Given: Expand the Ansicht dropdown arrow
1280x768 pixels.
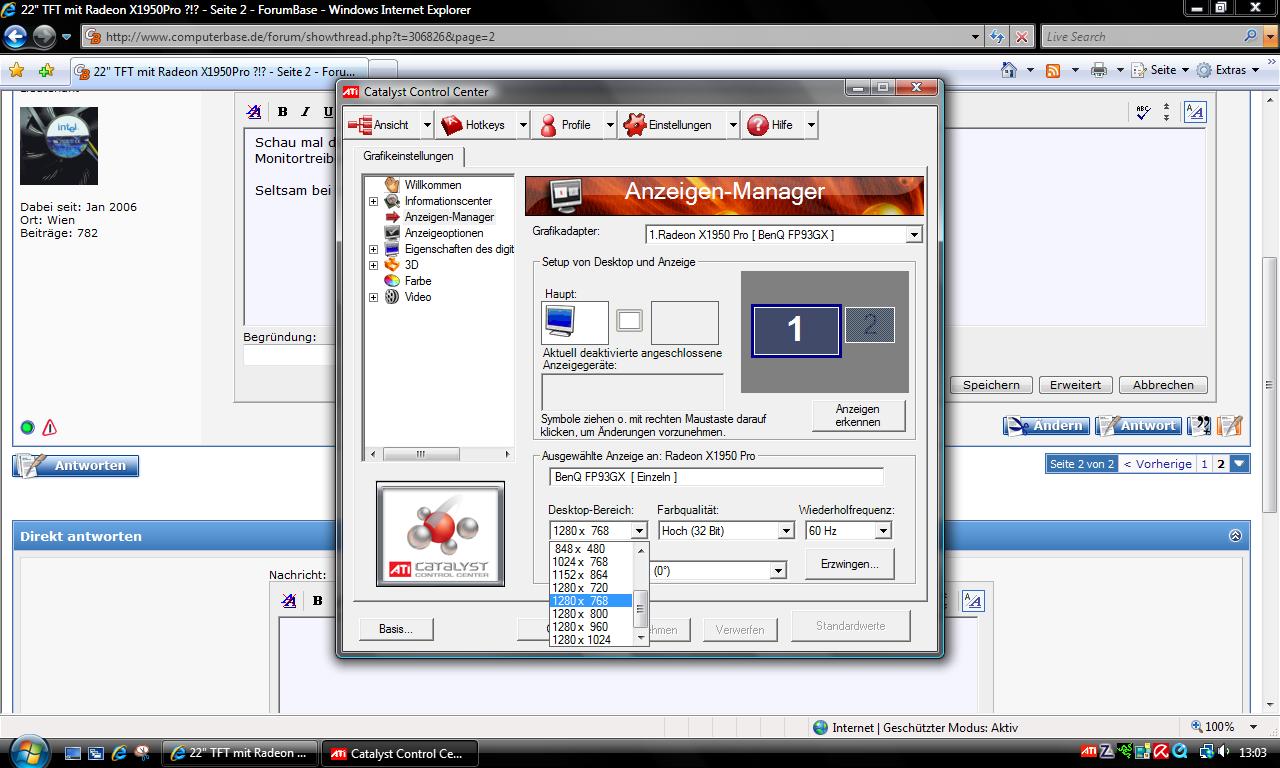Looking at the screenshot, I should (427, 125).
